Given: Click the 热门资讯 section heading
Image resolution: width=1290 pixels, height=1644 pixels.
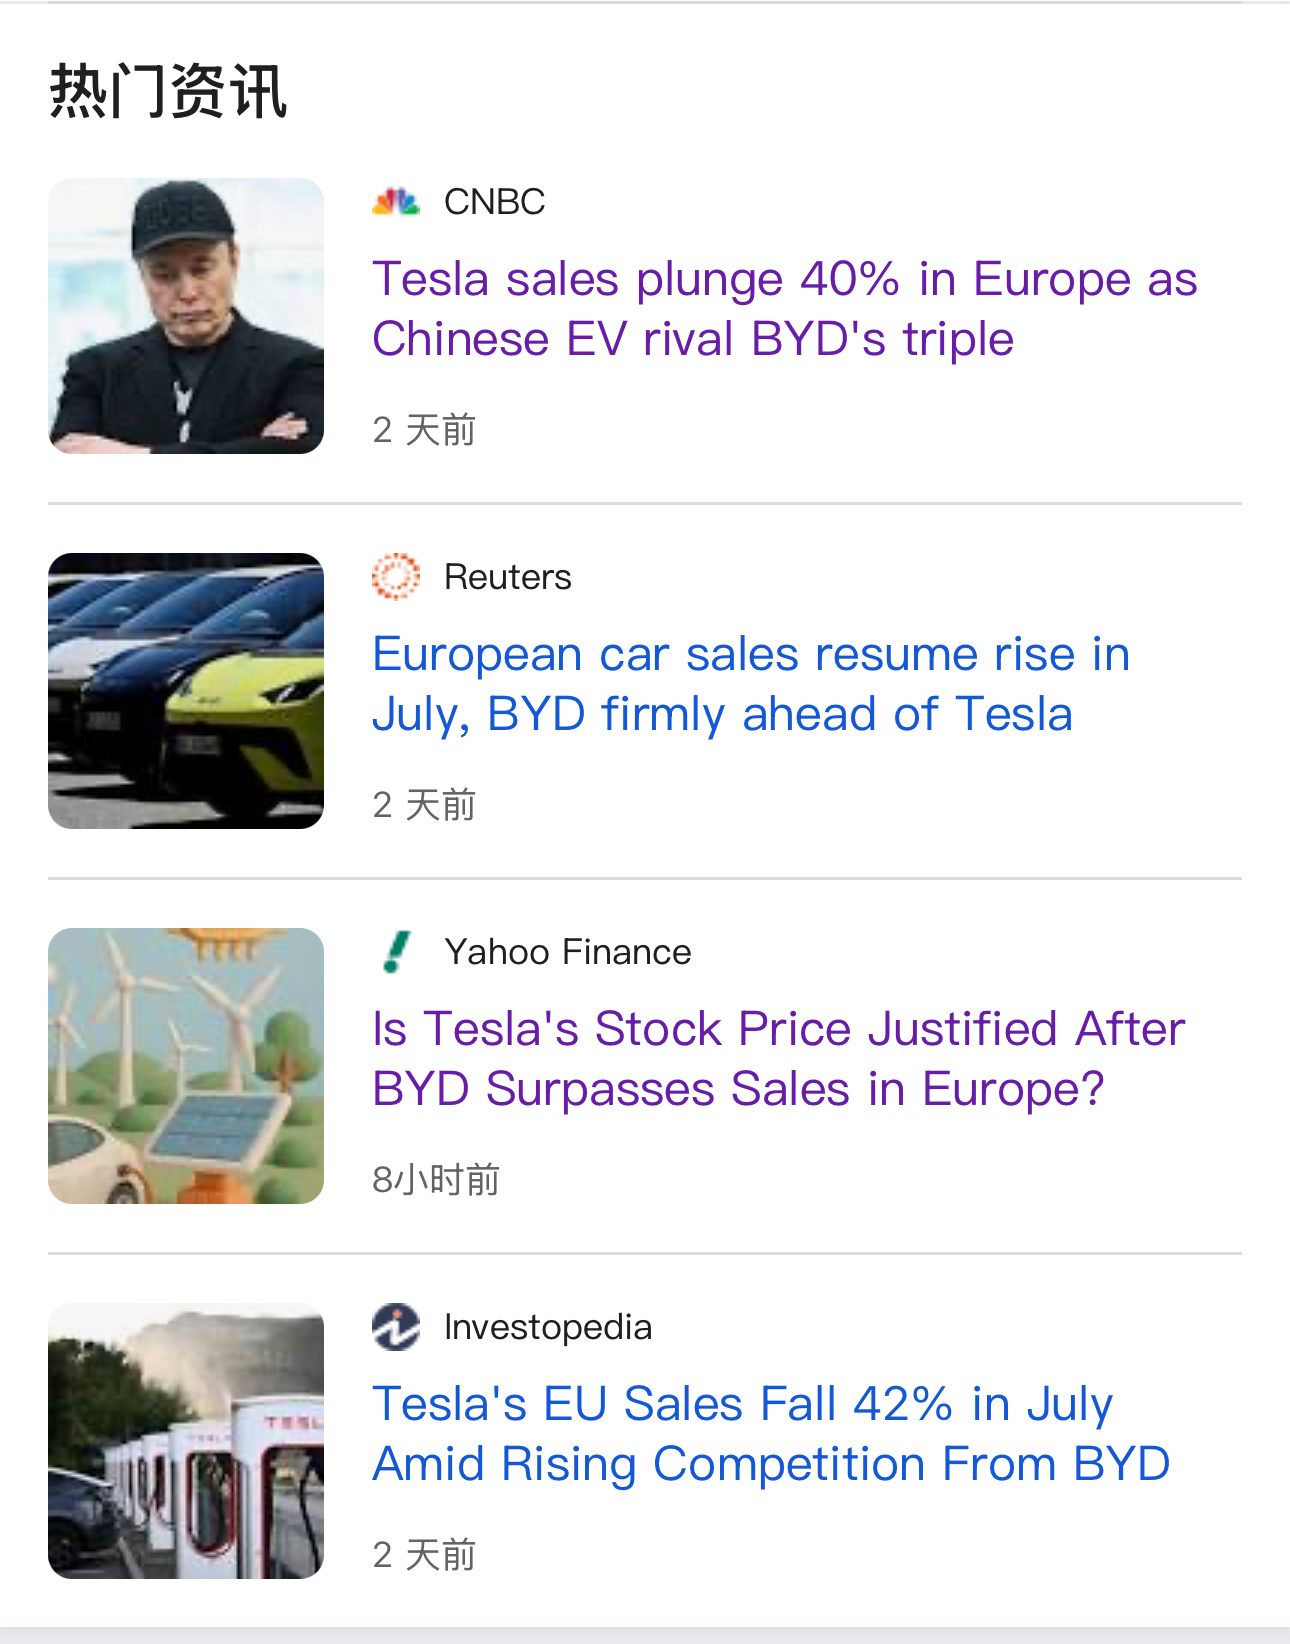Looking at the screenshot, I should [168, 91].
